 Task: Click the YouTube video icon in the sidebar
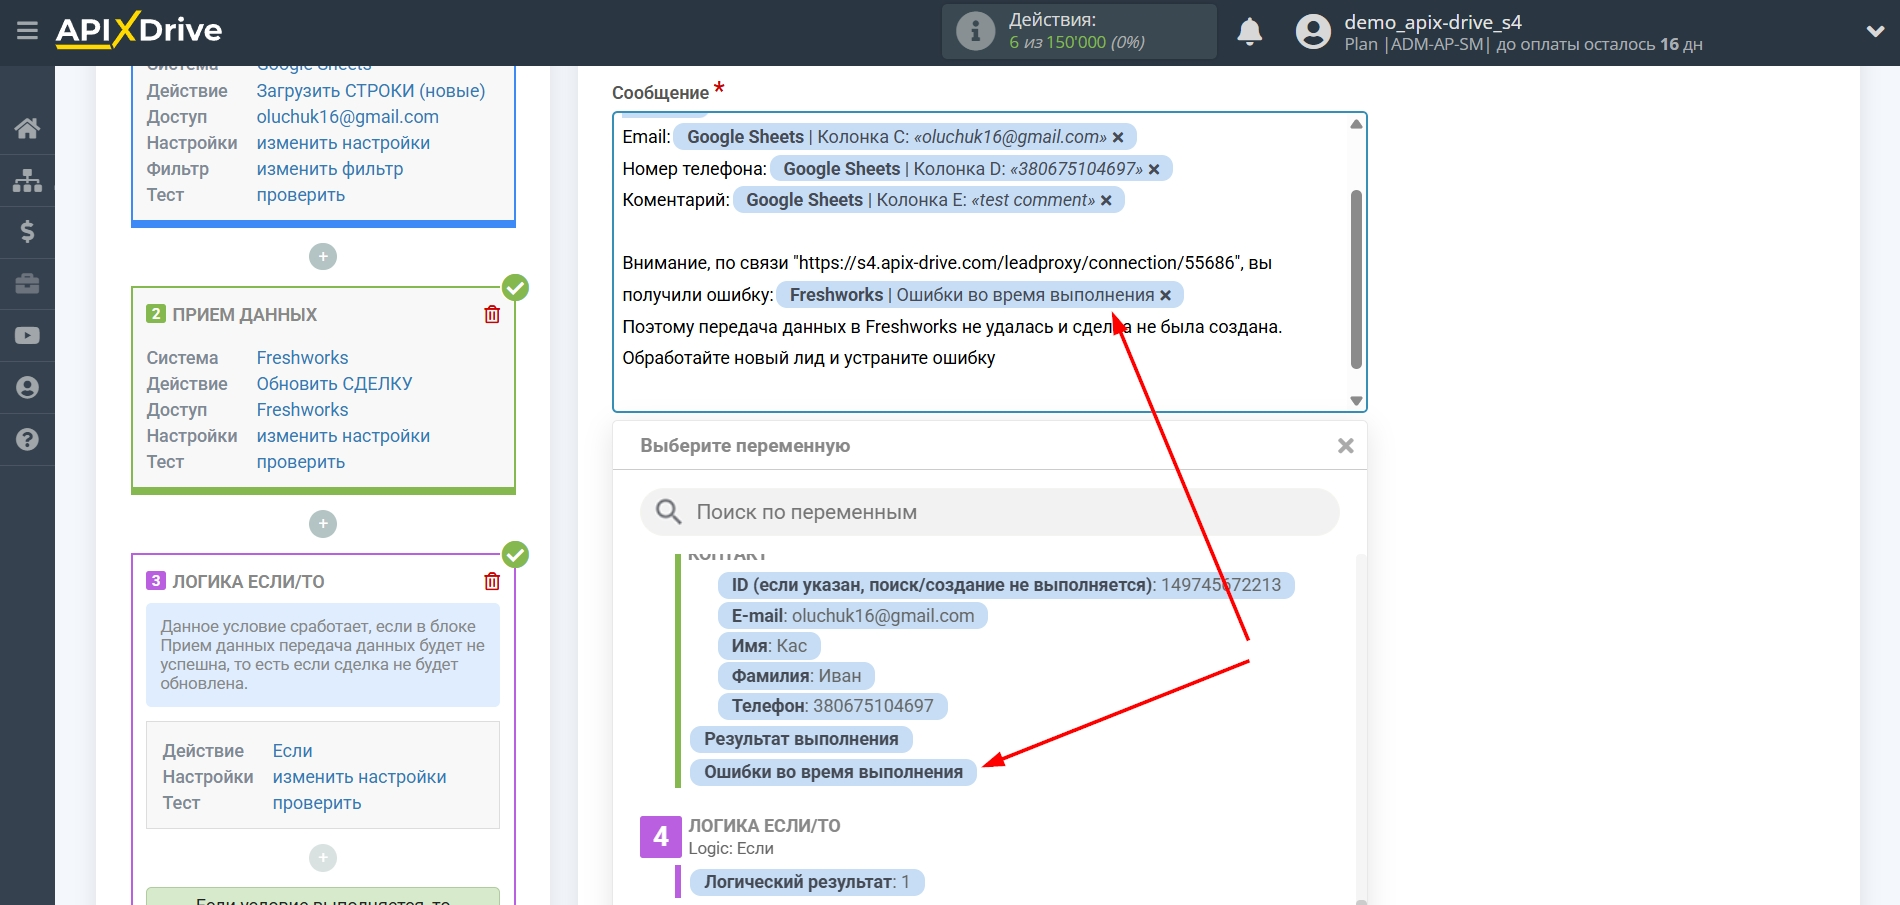coord(27,336)
